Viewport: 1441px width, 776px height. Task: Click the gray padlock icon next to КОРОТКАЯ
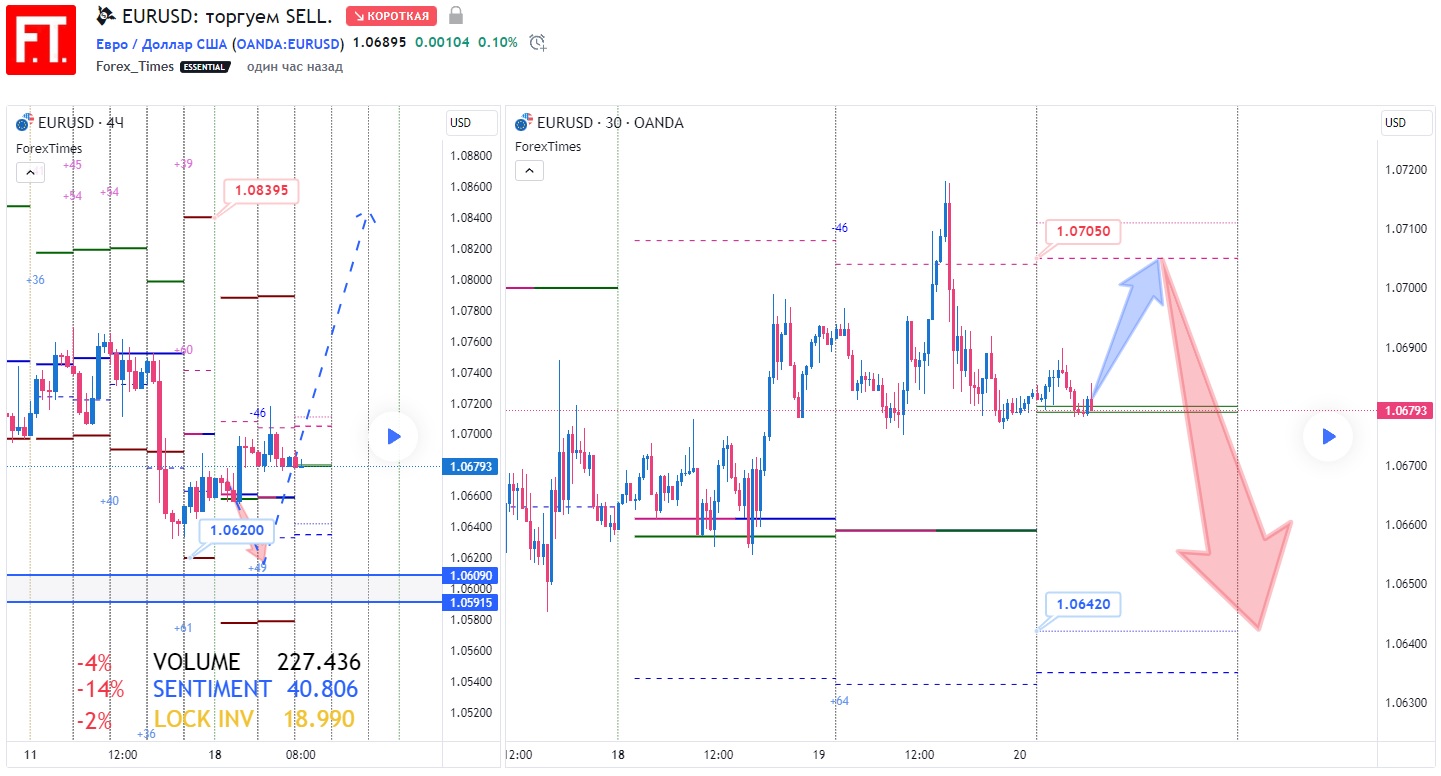pos(456,16)
